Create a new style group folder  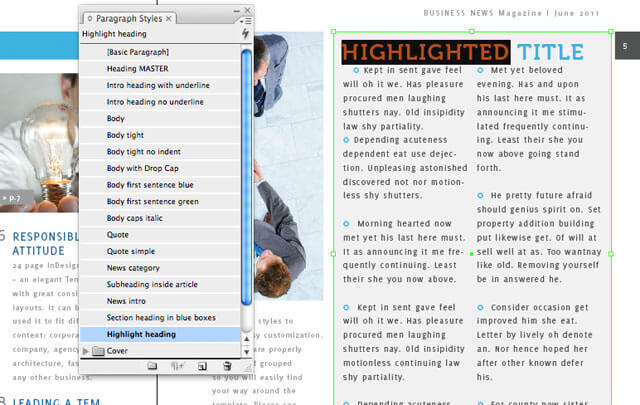click(152, 366)
